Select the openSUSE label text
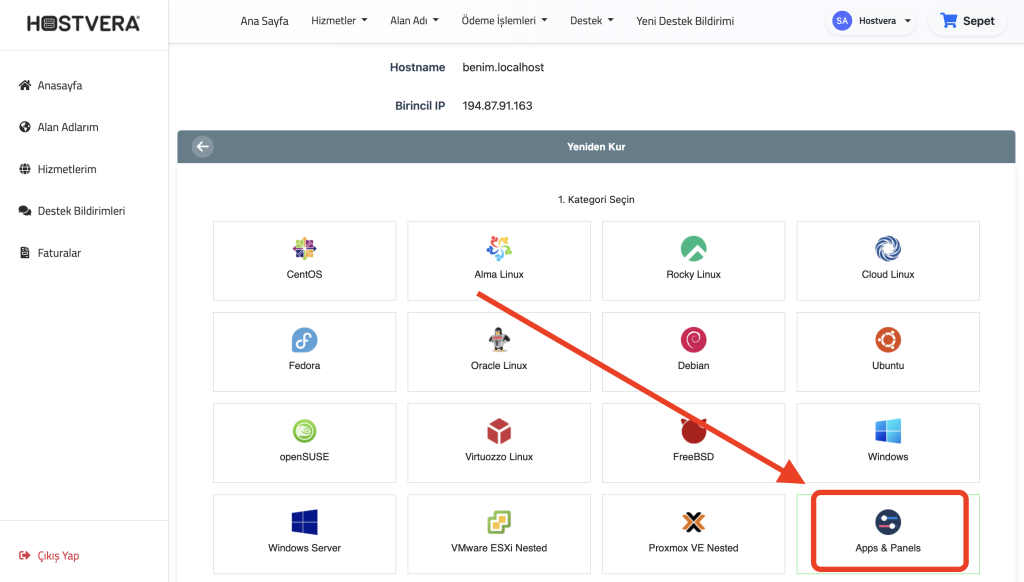This screenshot has width=1024, height=582. [304, 457]
